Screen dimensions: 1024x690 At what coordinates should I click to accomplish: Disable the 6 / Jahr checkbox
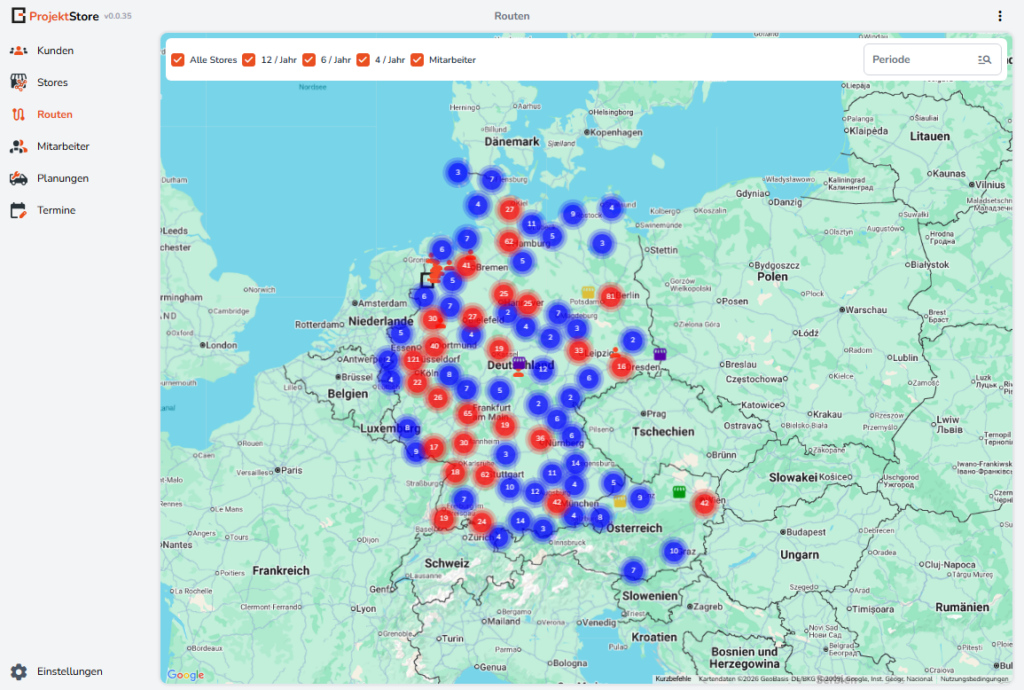[x=309, y=60]
